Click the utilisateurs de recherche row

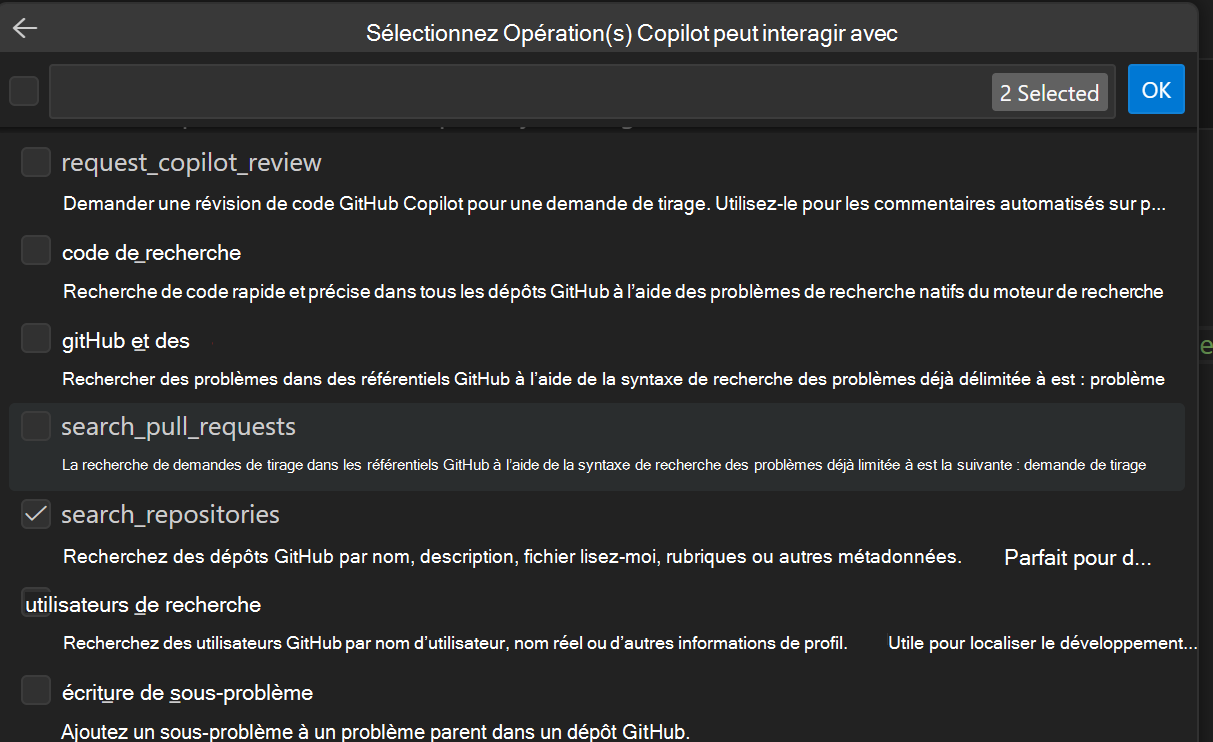(x=160, y=603)
